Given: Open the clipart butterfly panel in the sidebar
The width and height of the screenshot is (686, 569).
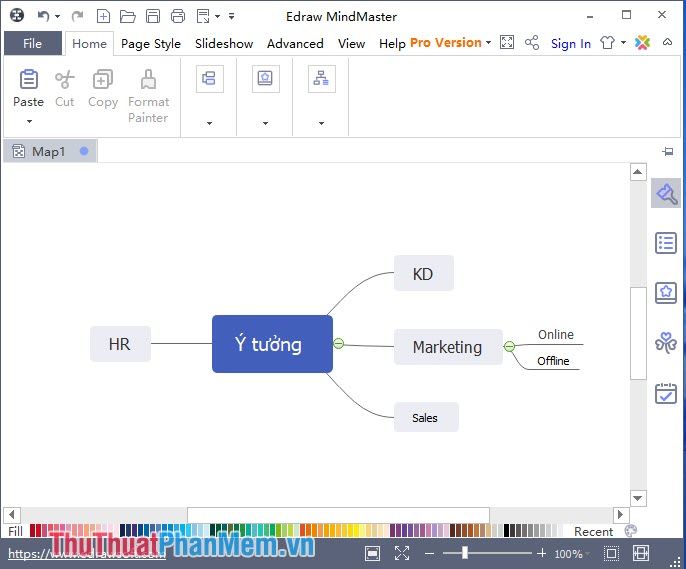Looking at the screenshot, I should coord(665,343).
